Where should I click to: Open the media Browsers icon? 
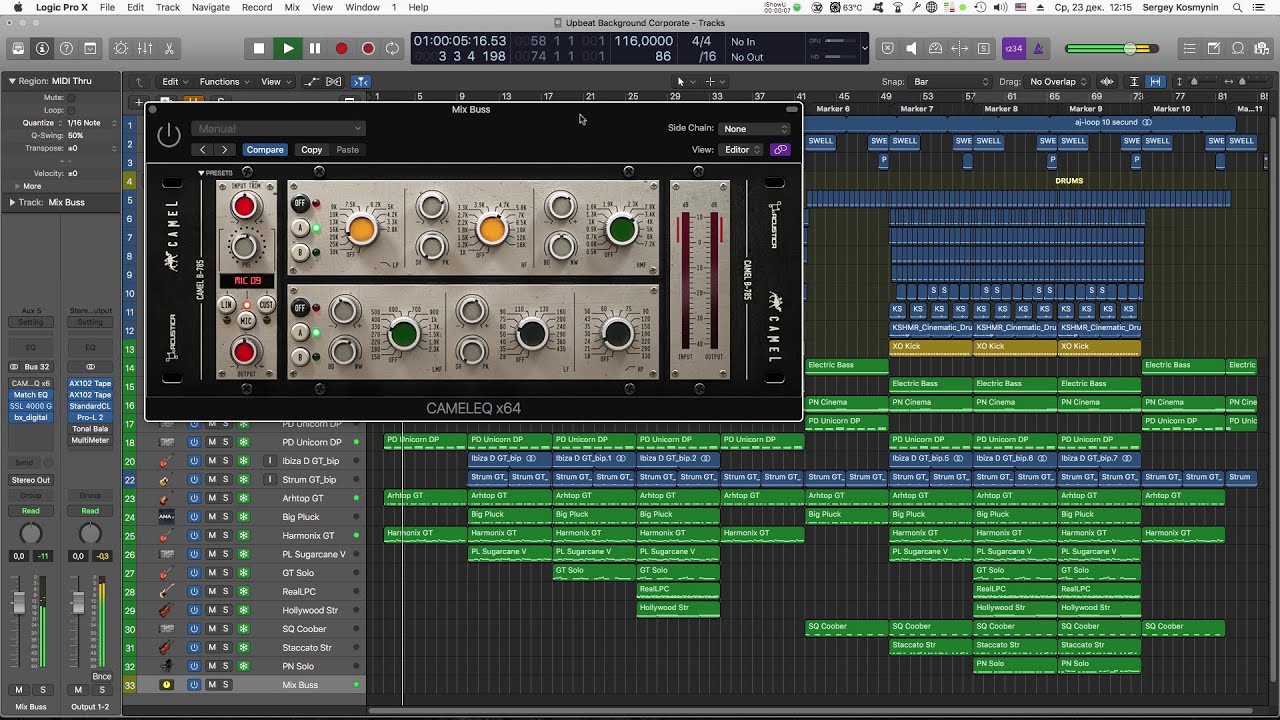pyautogui.click(x=1262, y=48)
